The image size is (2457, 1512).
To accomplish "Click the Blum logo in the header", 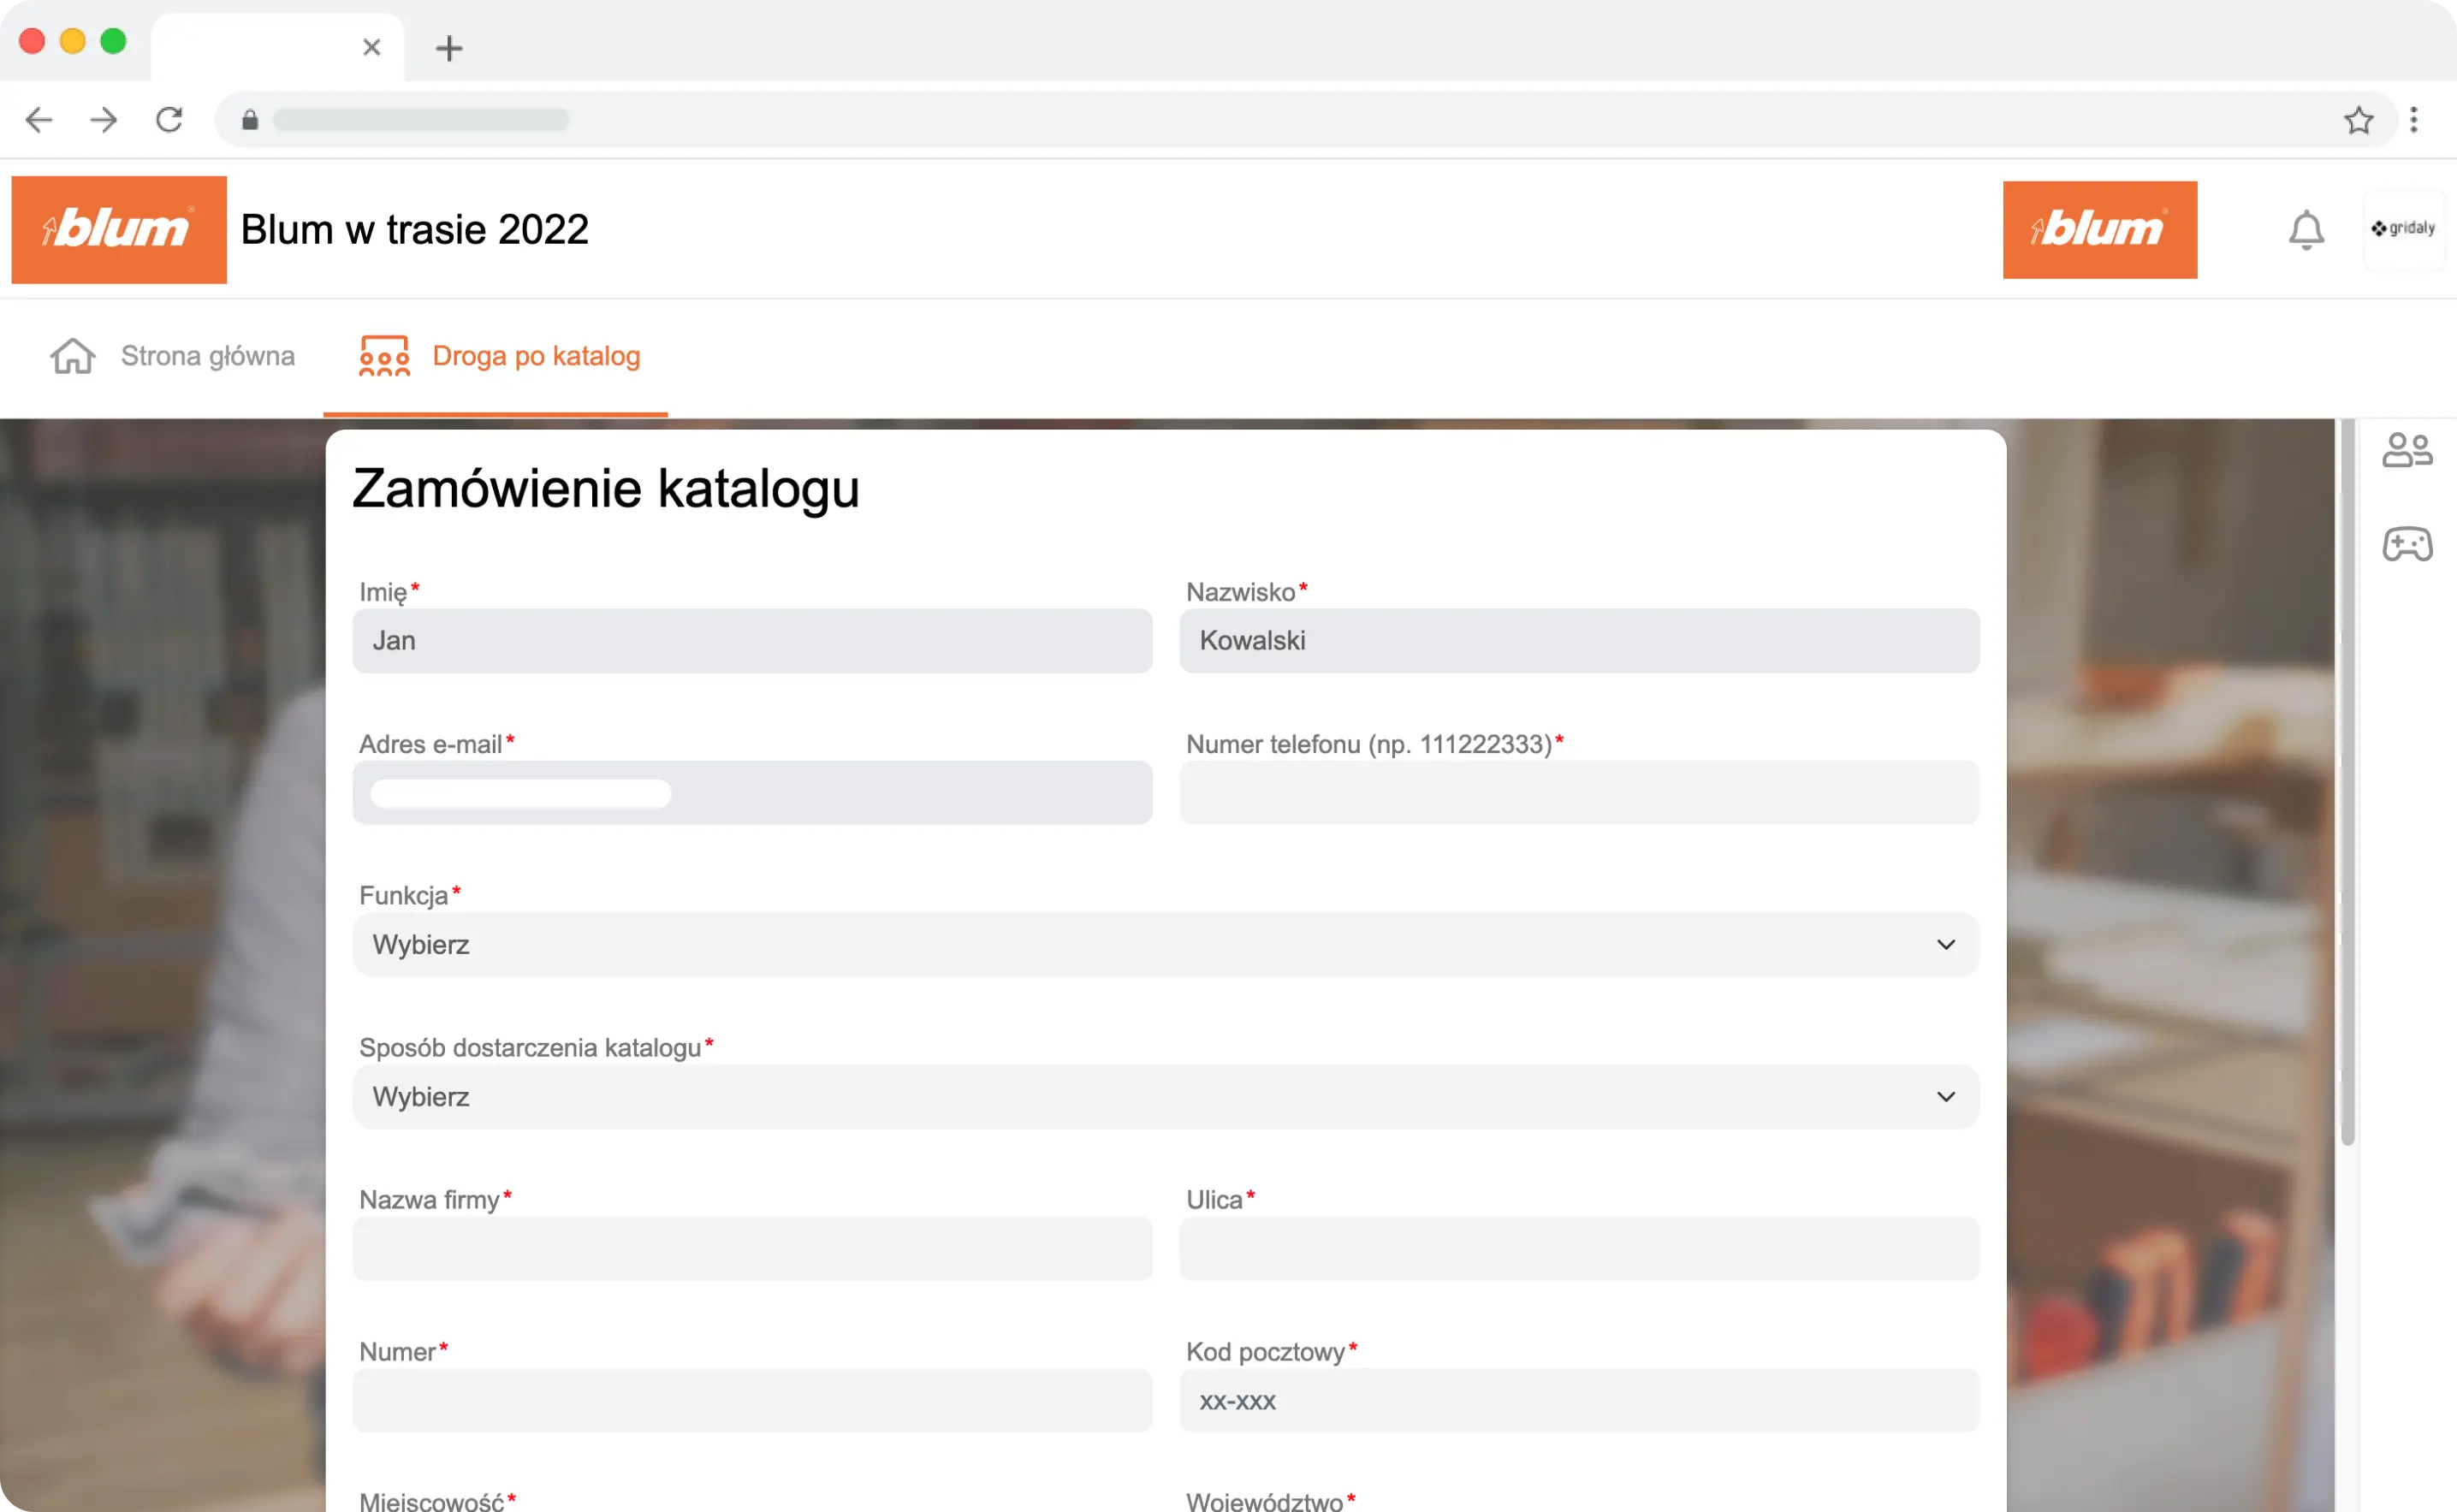I will click(118, 229).
